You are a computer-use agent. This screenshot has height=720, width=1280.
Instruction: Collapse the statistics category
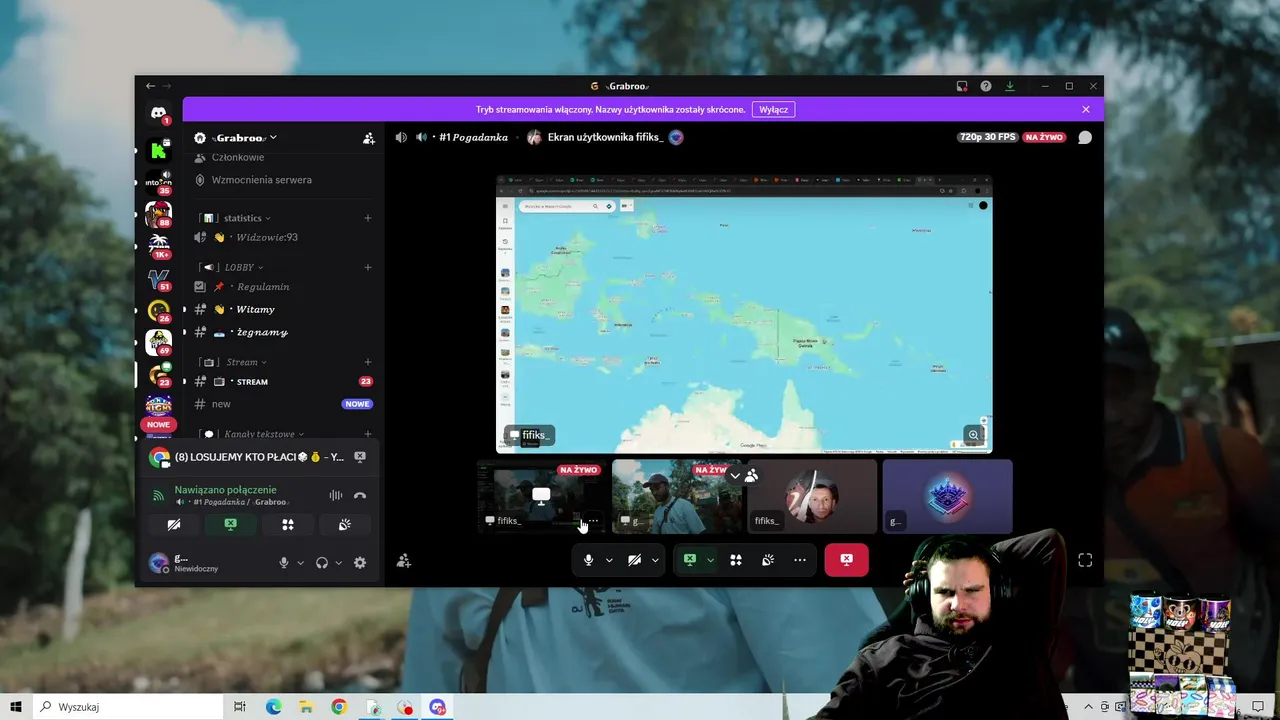246,218
